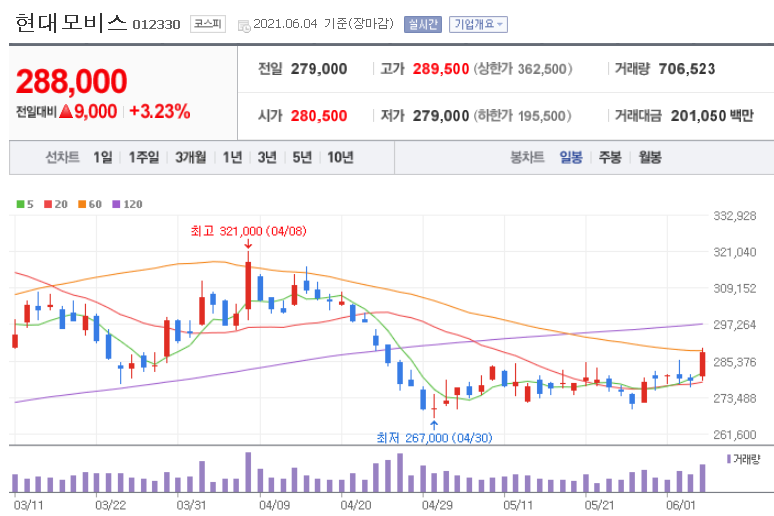
Task: Click the red 20-day moving average swatch
Action: tap(48, 204)
